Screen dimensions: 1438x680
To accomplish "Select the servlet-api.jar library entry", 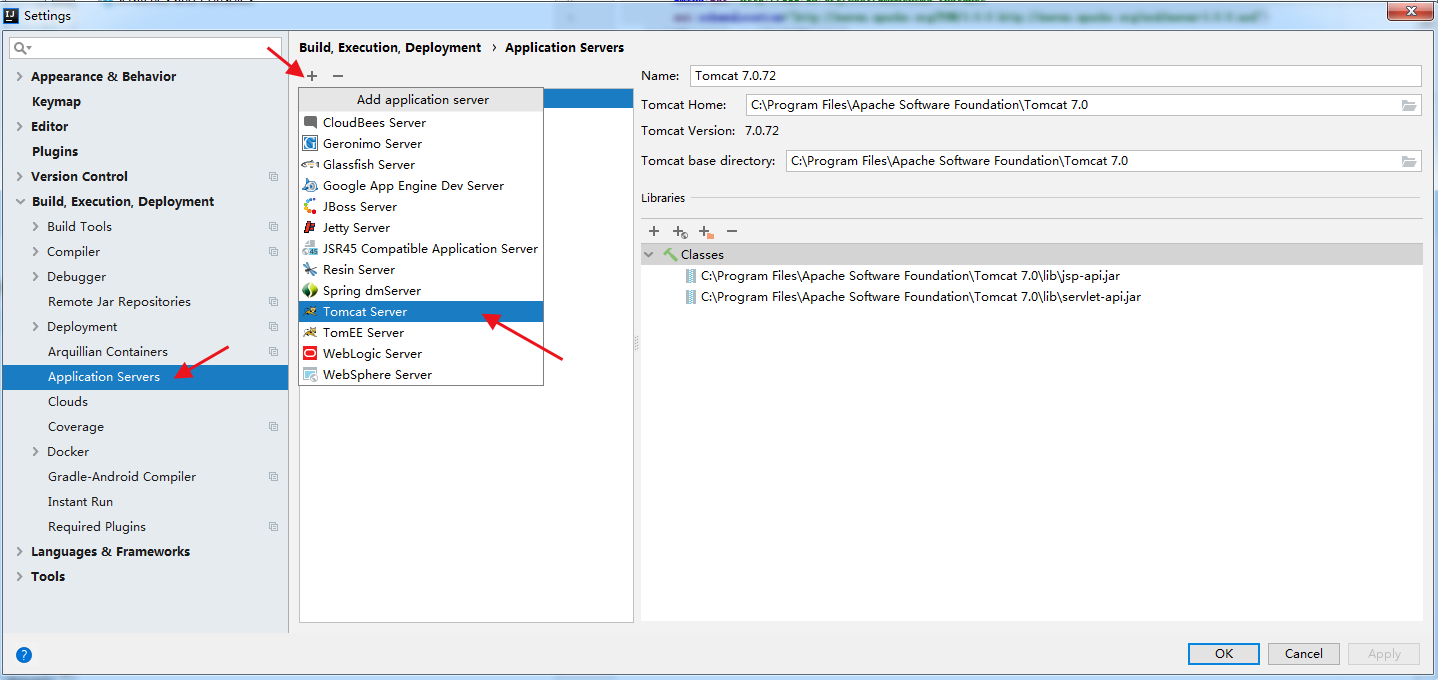I will 912,296.
